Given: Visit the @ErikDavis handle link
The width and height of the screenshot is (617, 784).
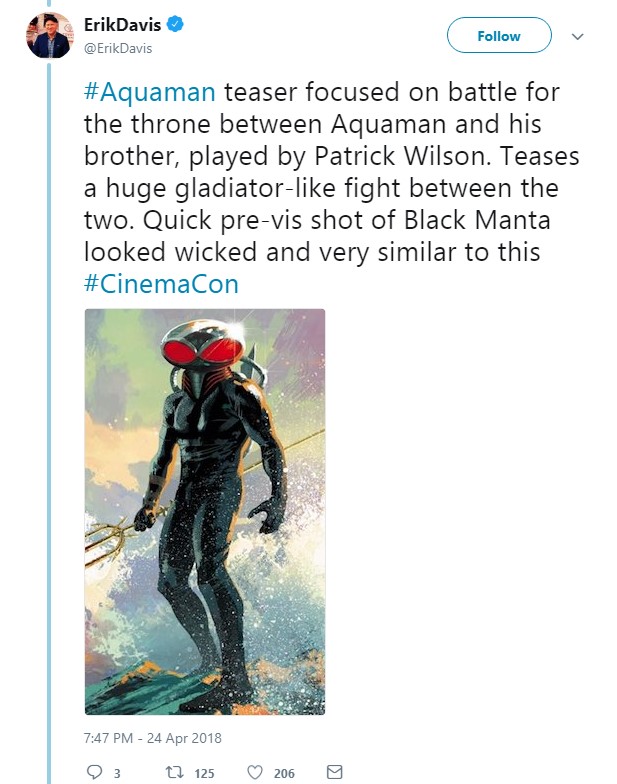Looking at the screenshot, I should point(118,48).
